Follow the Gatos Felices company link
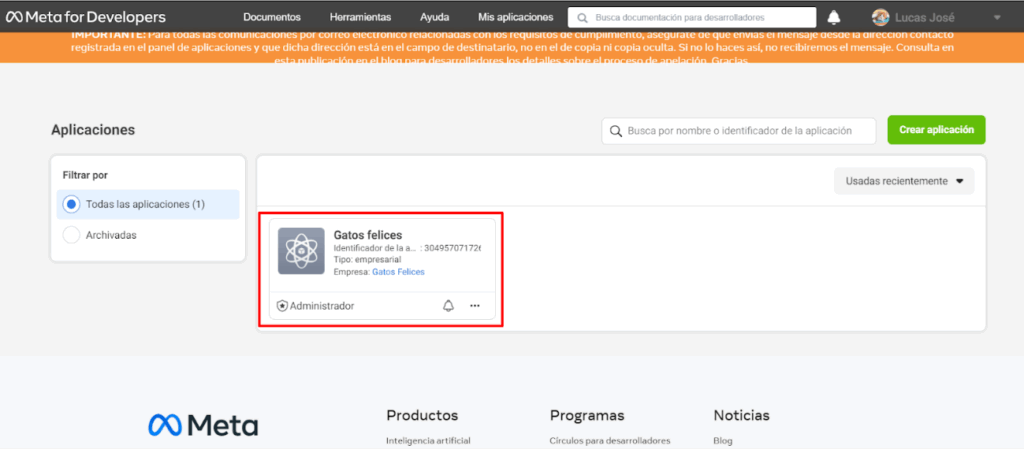 (398, 272)
